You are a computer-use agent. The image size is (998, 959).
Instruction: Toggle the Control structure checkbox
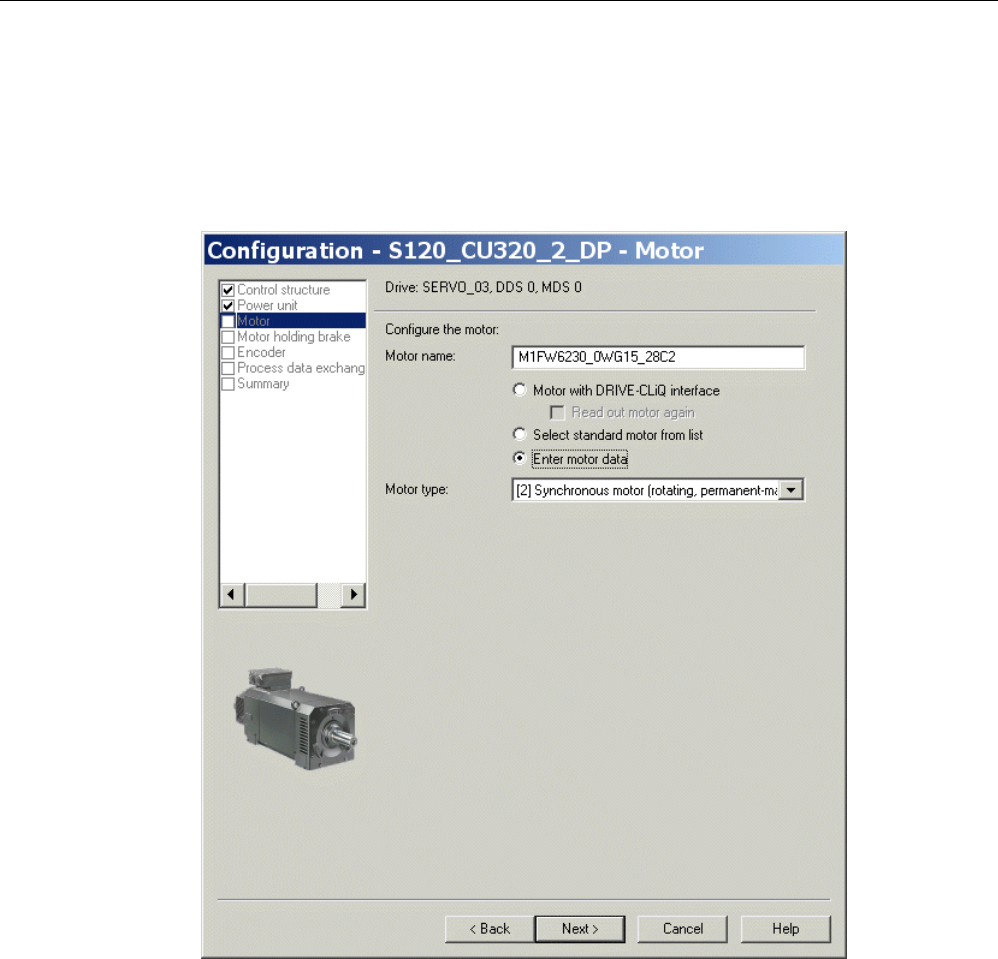click(x=228, y=290)
